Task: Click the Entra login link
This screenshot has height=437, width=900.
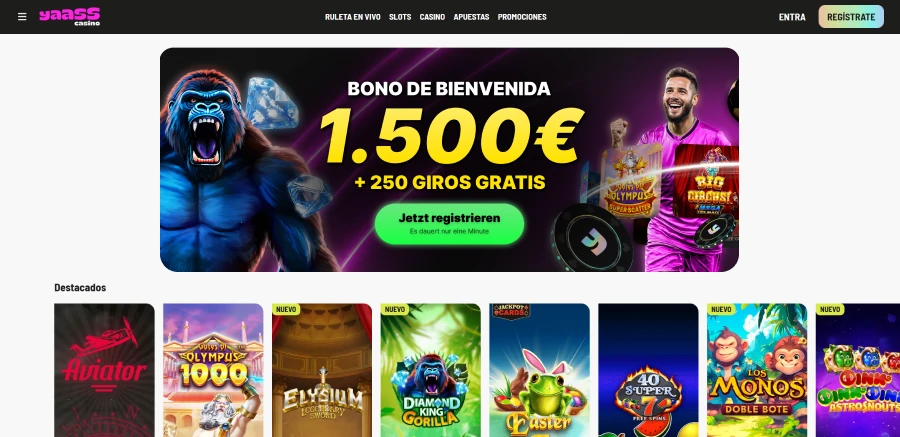Action: coord(792,17)
